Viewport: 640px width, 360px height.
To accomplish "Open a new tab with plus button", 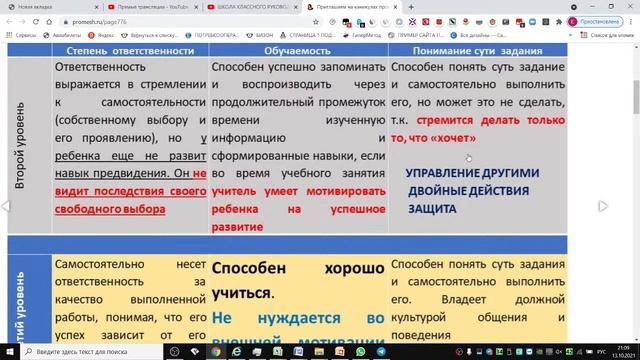I will point(411,7).
